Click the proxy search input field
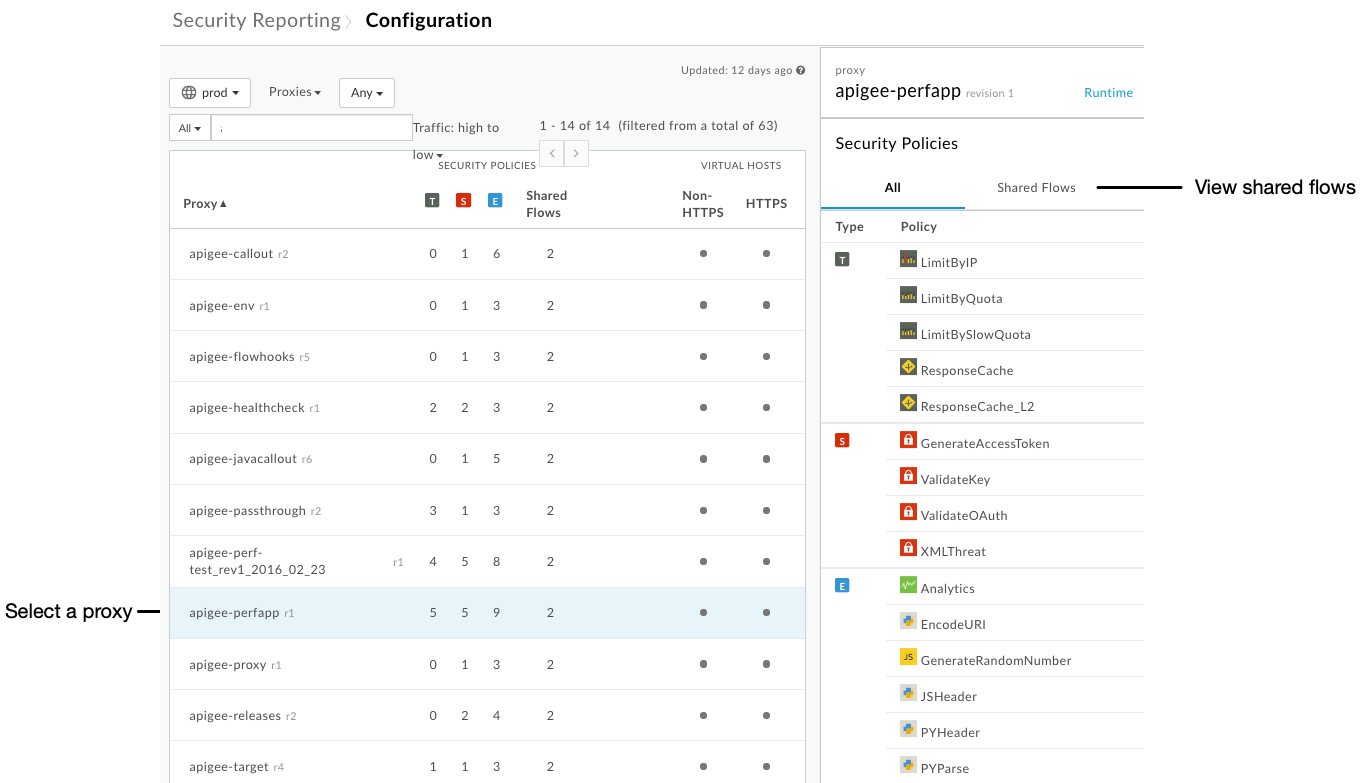 click(x=310, y=127)
